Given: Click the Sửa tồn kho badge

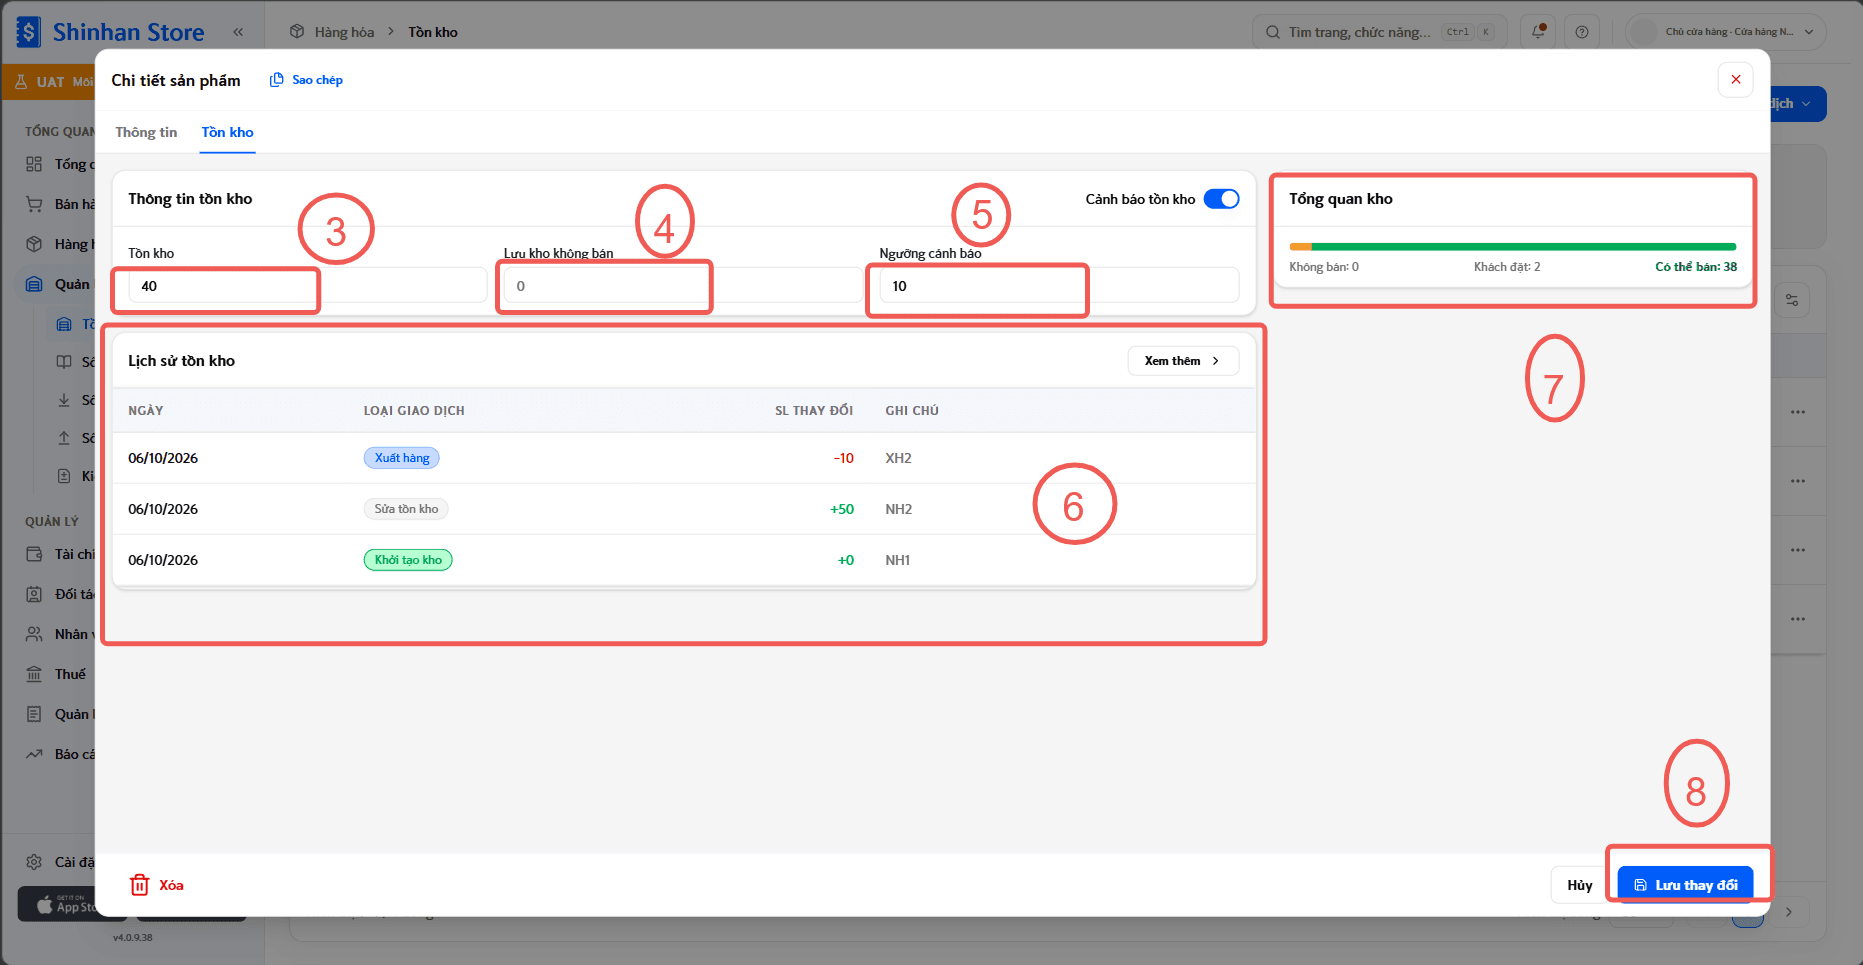Looking at the screenshot, I should coord(406,509).
